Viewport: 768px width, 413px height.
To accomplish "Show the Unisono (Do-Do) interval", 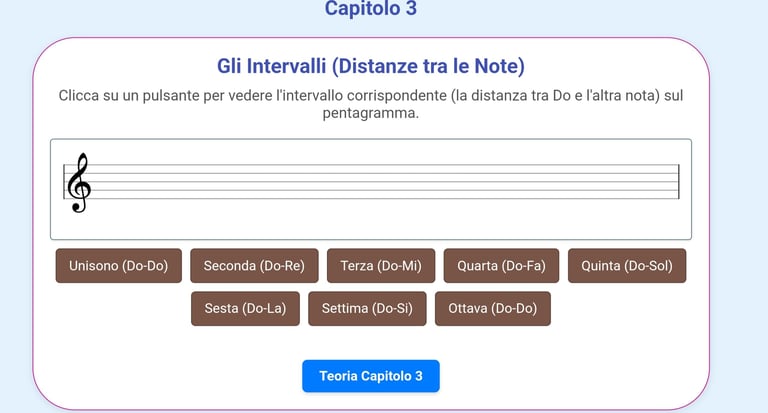I will coord(119,266).
